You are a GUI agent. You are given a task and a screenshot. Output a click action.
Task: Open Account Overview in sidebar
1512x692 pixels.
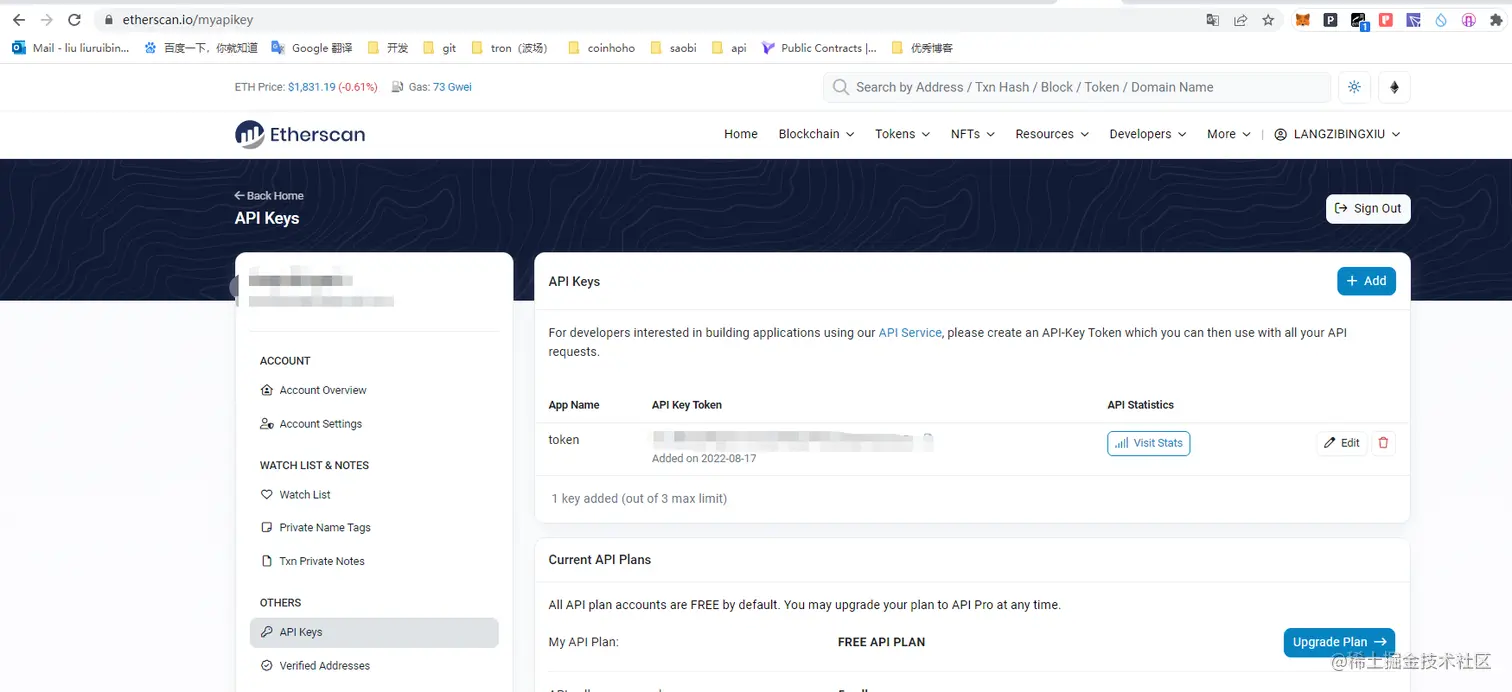click(313, 390)
